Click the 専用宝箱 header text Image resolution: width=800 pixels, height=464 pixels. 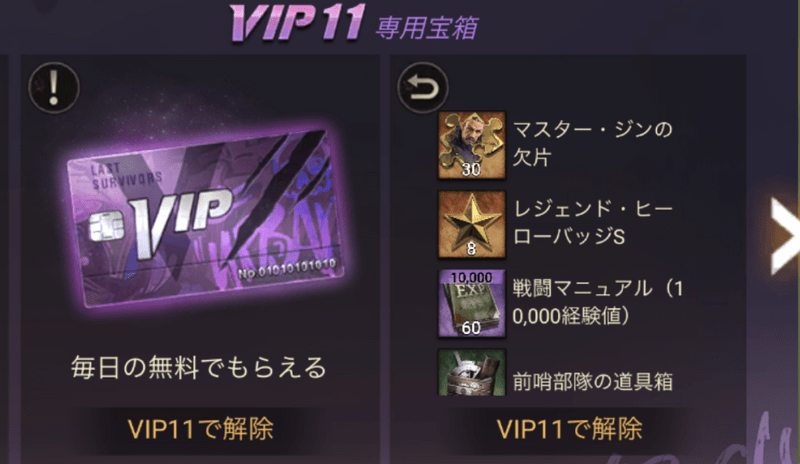pos(427,28)
